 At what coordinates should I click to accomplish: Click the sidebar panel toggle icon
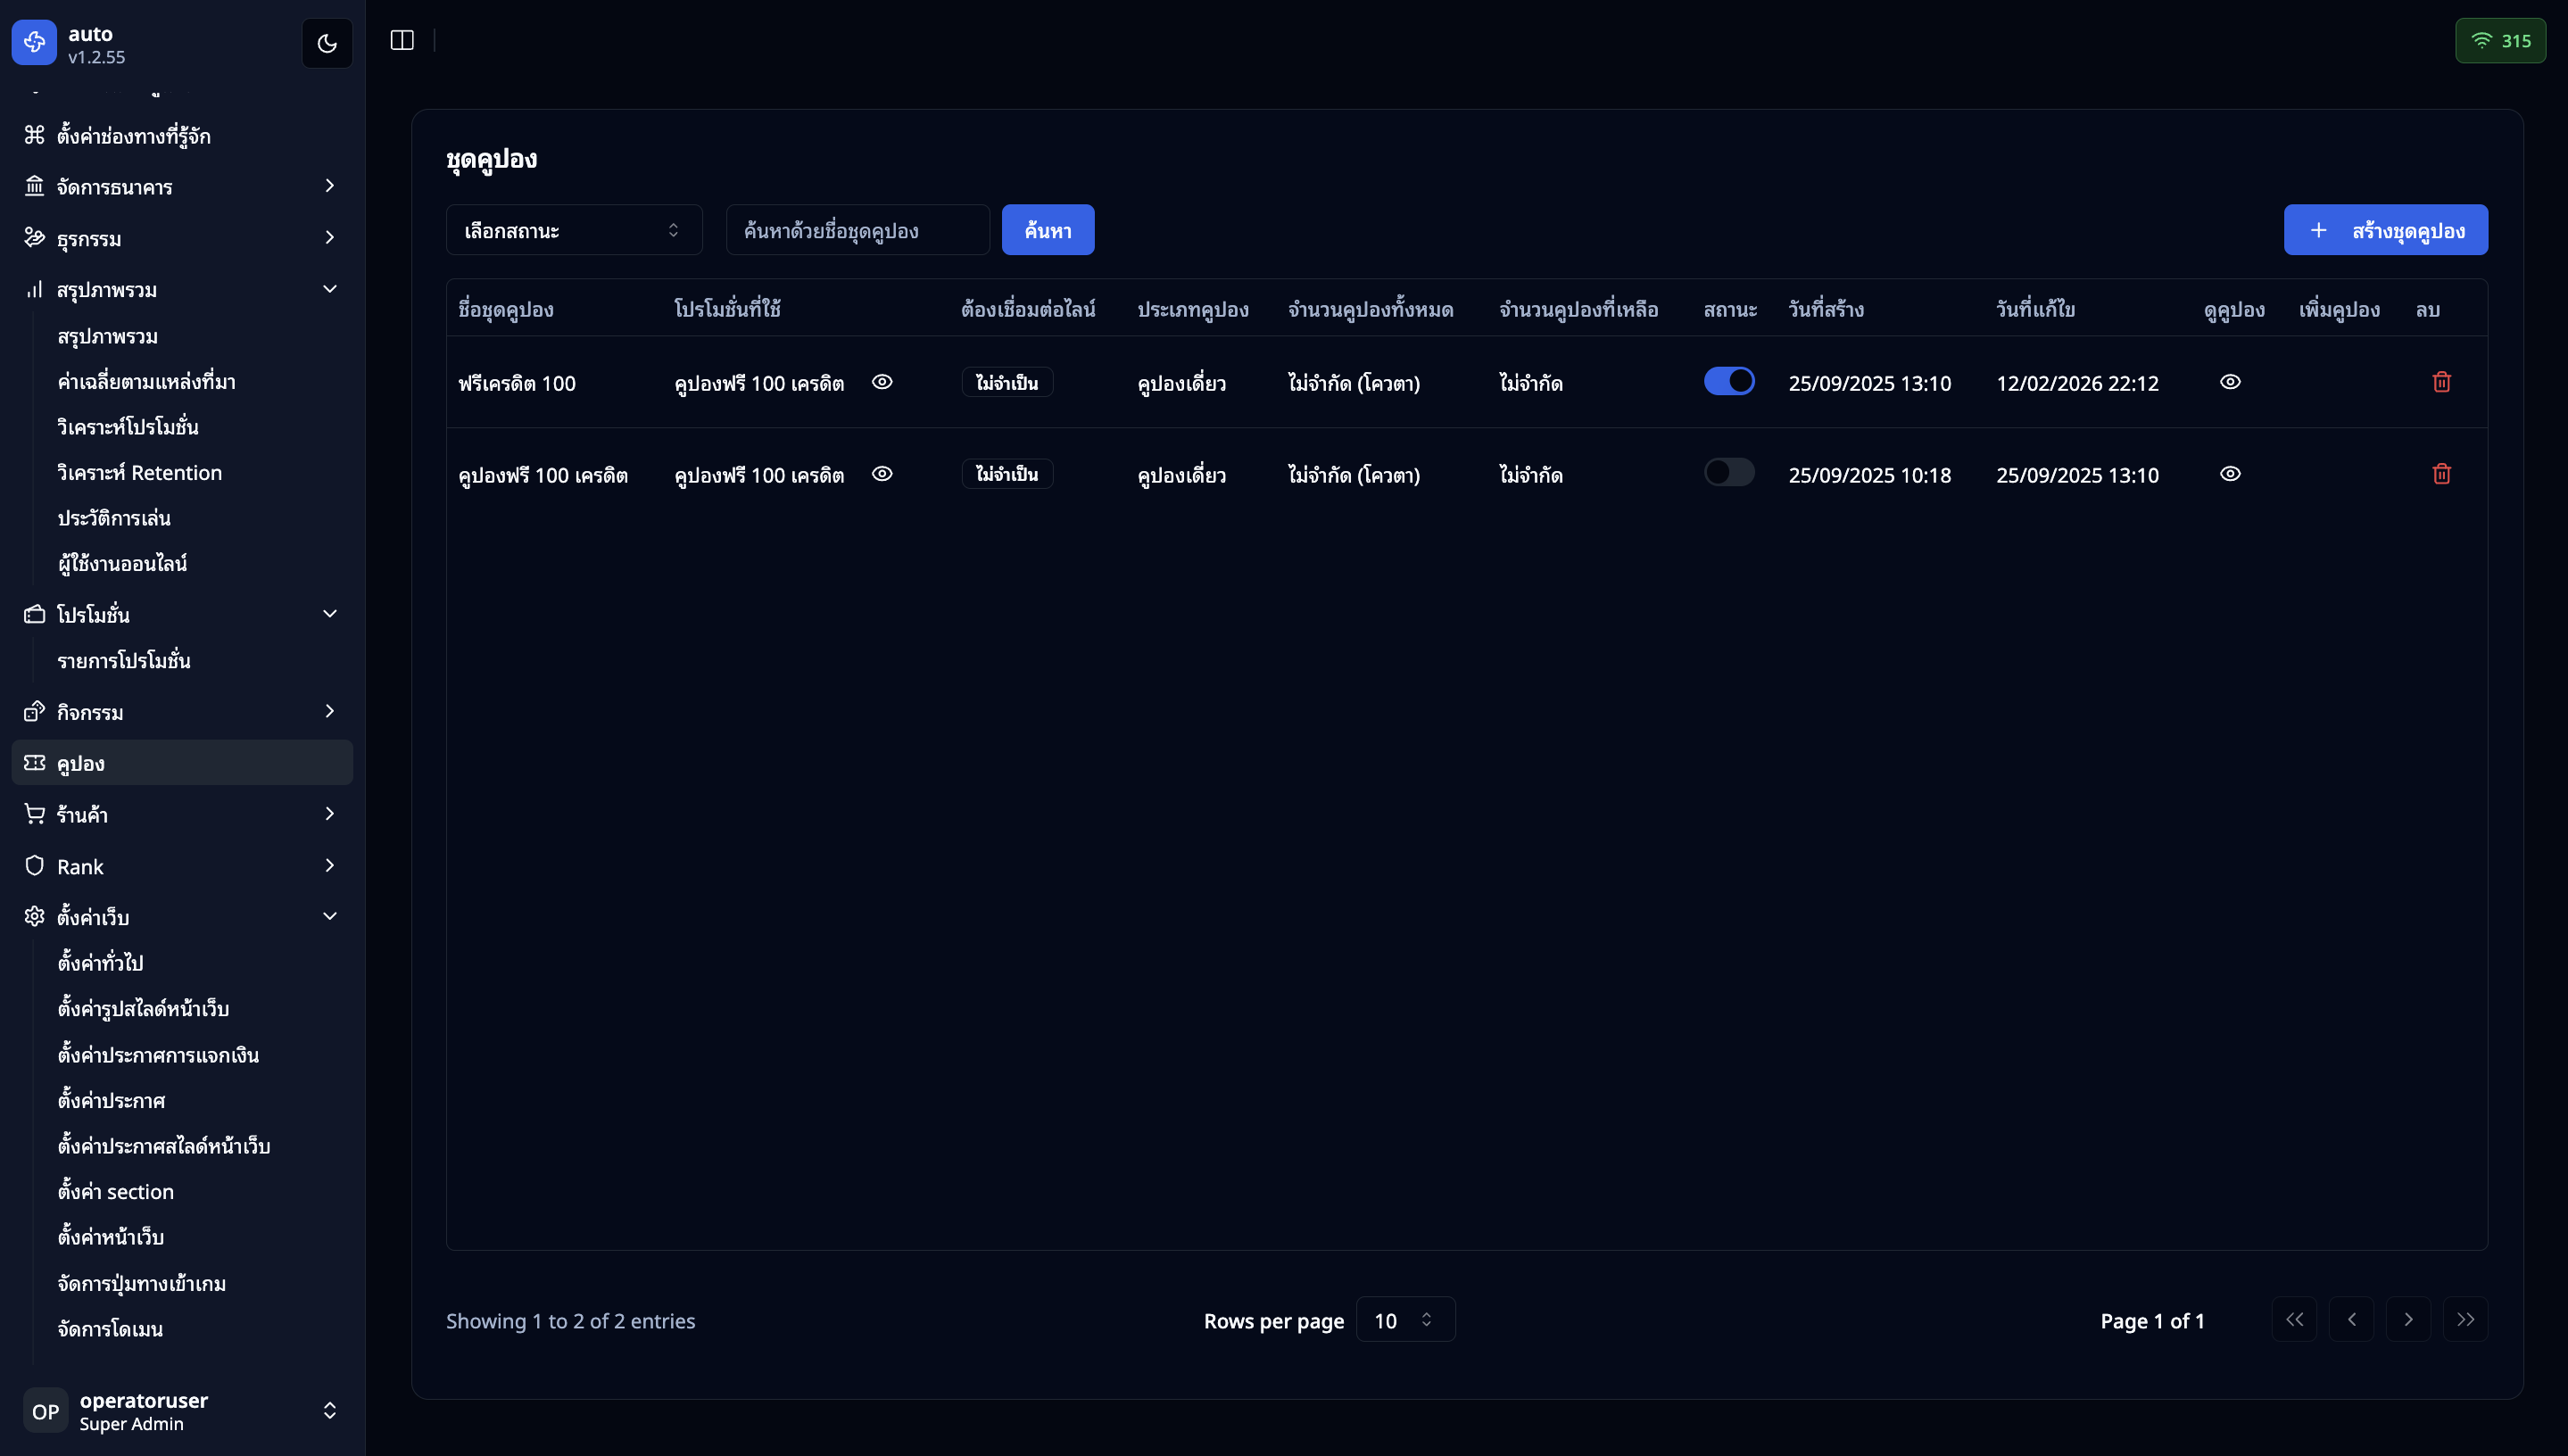pyautogui.click(x=402, y=40)
